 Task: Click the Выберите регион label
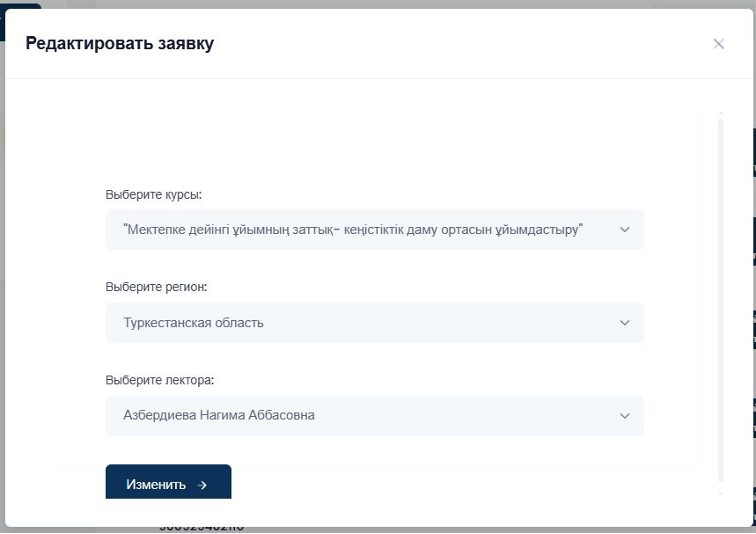(x=156, y=287)
